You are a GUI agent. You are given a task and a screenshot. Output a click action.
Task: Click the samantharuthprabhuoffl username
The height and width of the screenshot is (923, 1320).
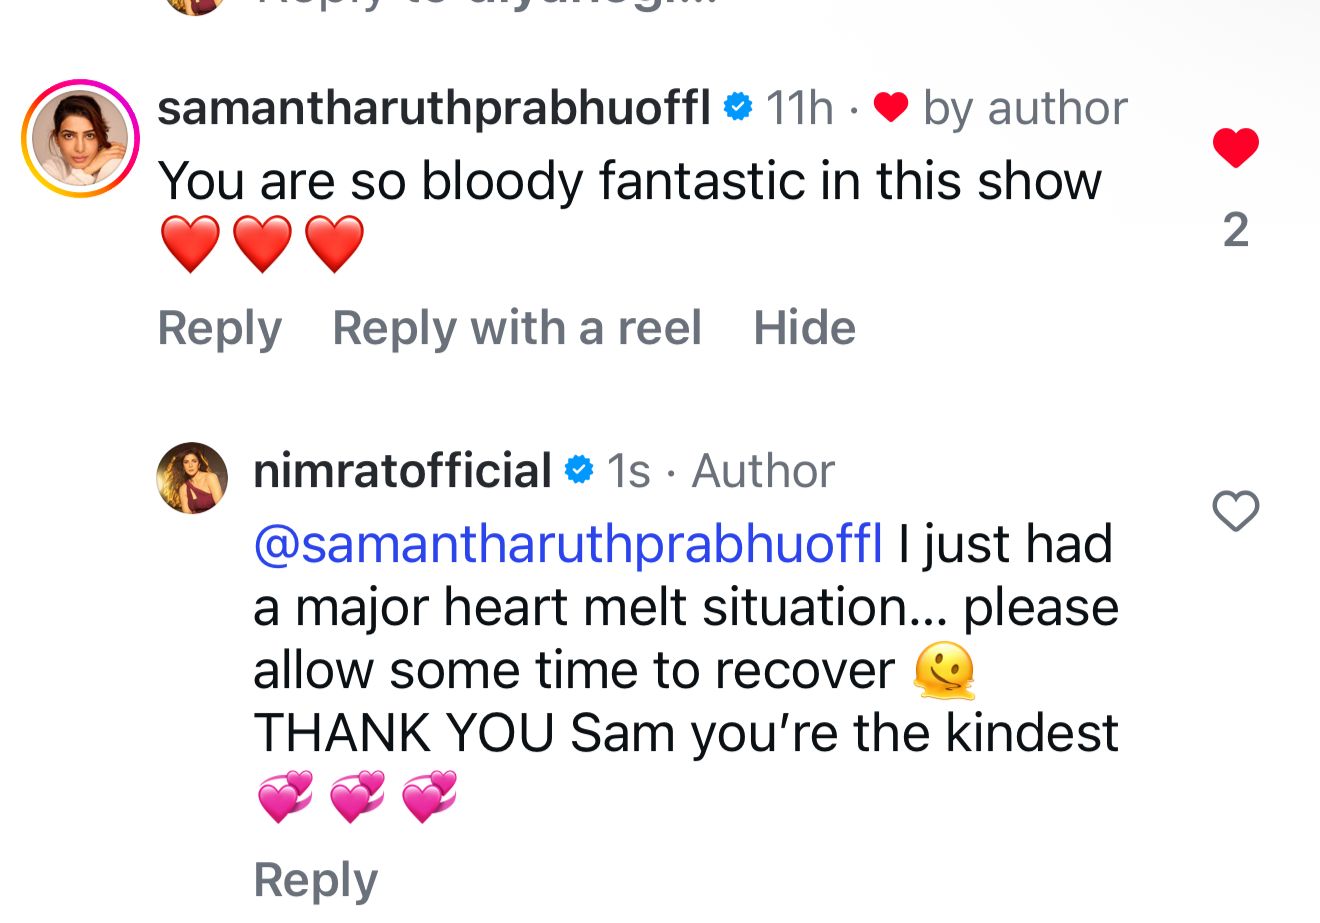pyautogui.click(x=434, y=108)
